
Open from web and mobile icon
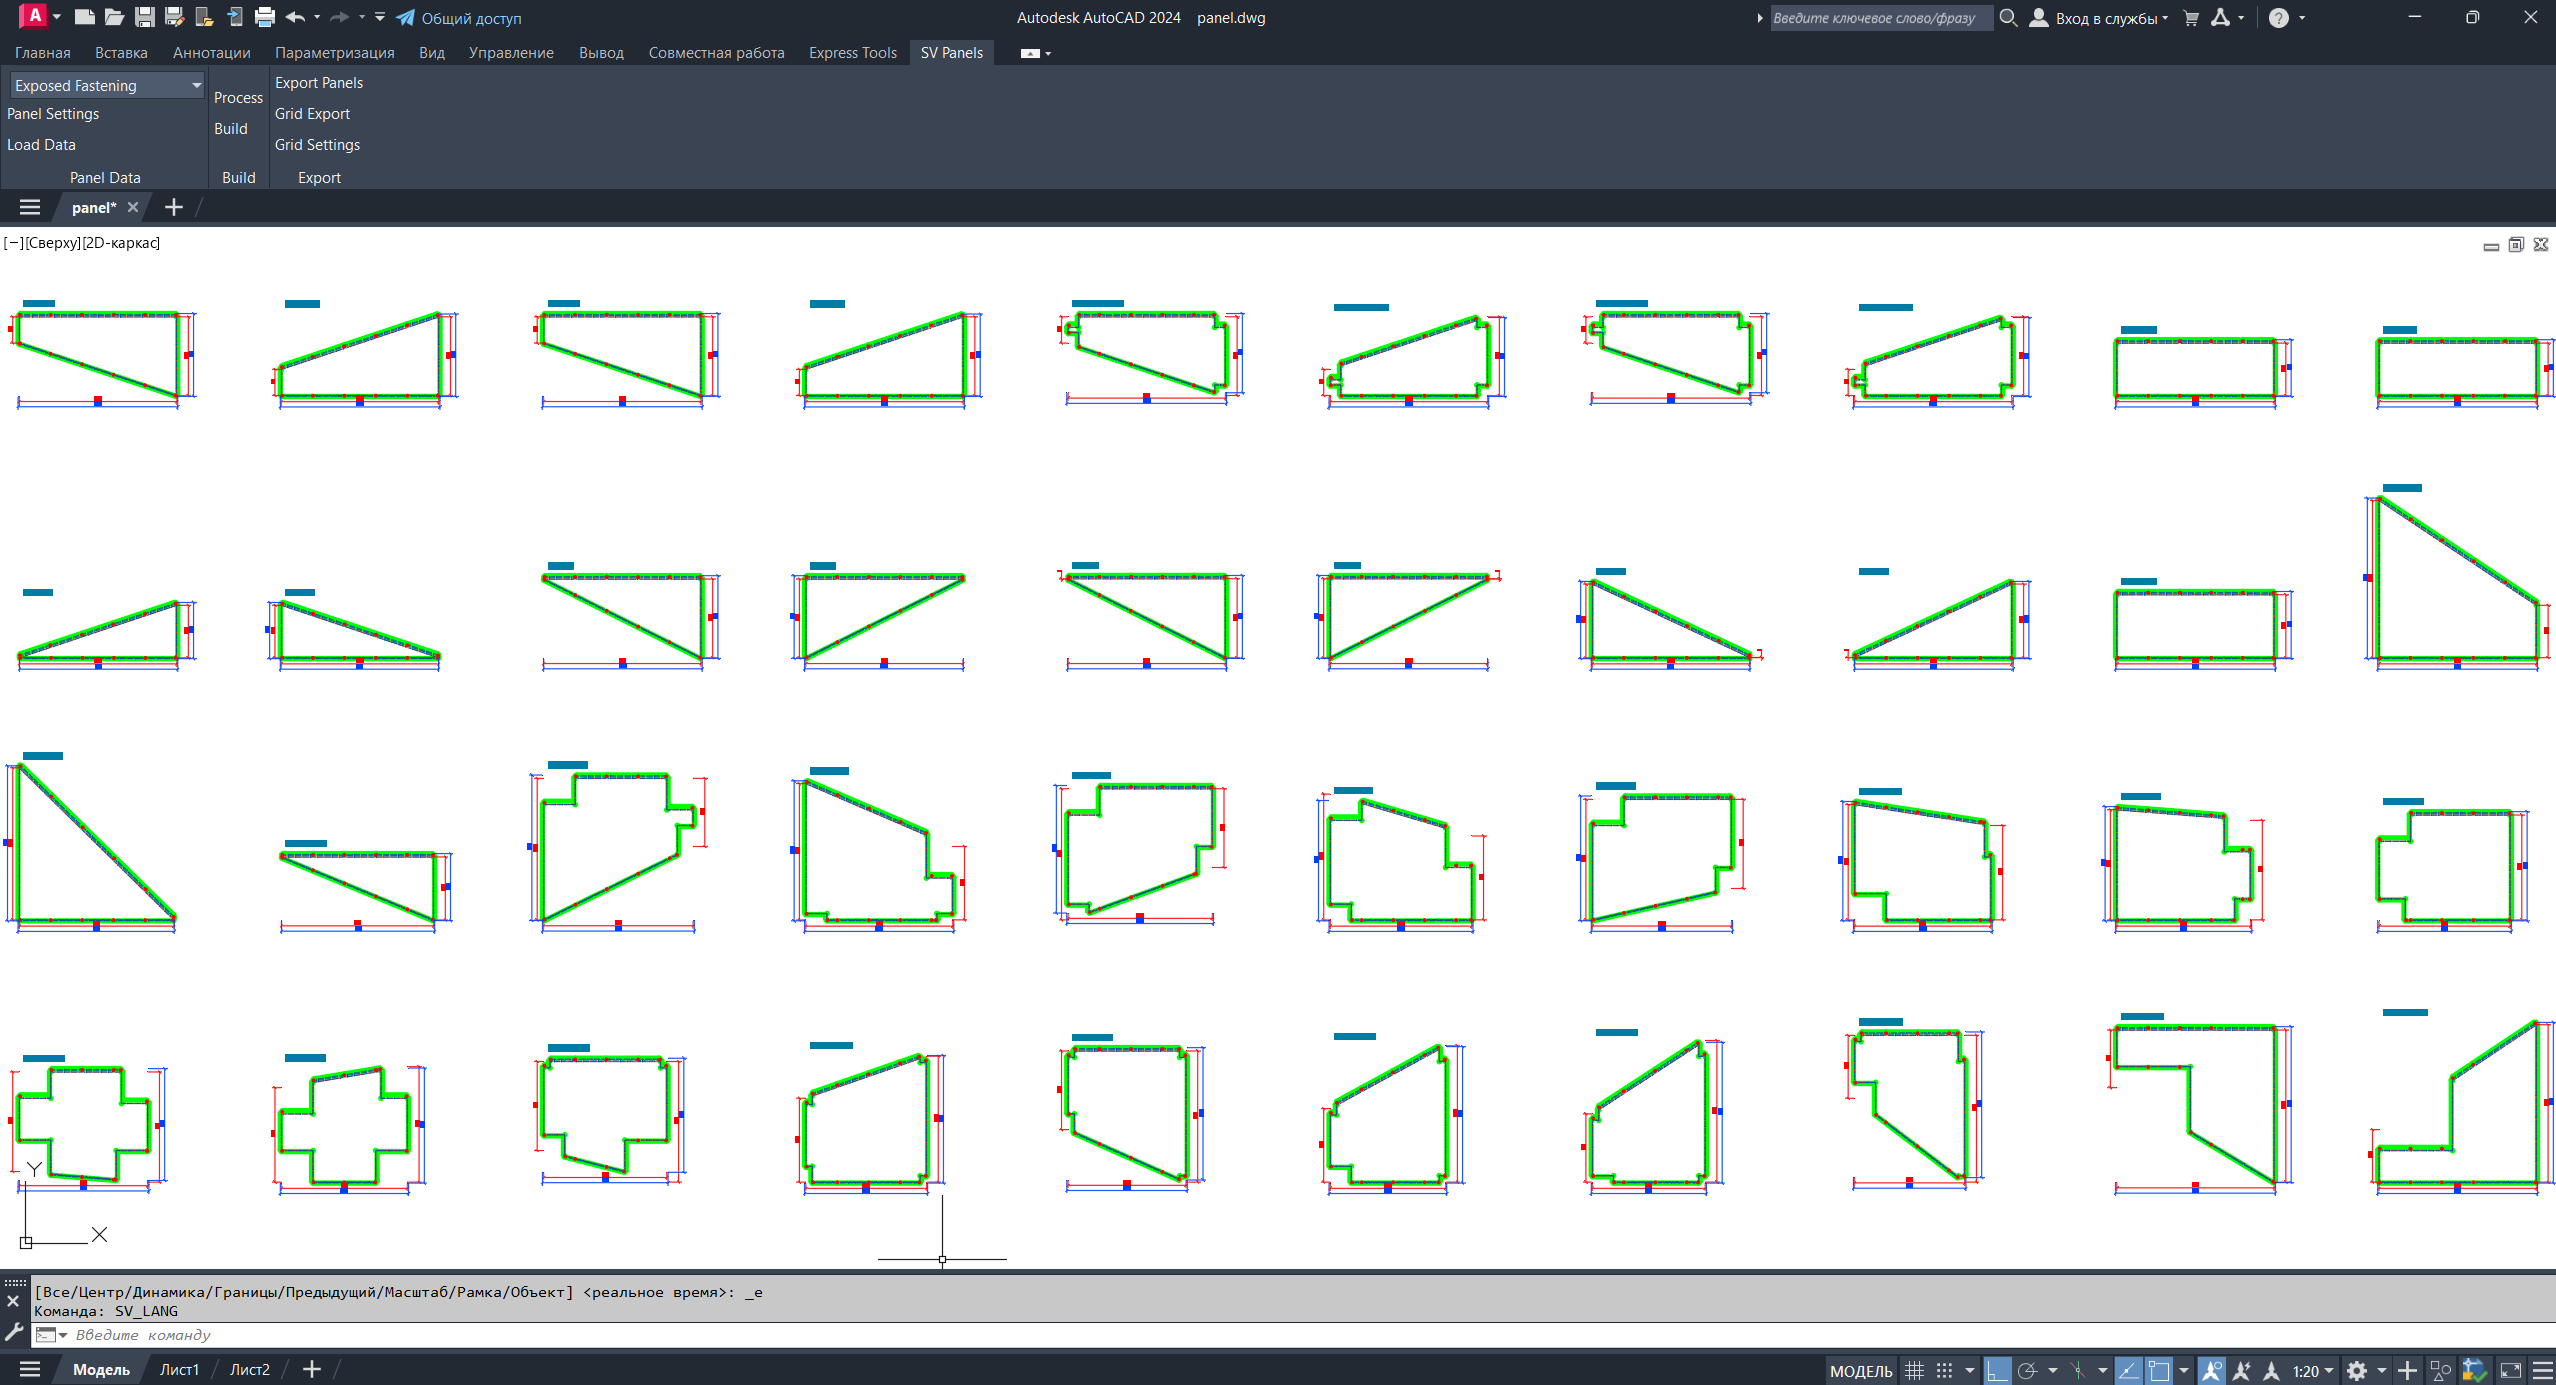click(x=205, y=17)
